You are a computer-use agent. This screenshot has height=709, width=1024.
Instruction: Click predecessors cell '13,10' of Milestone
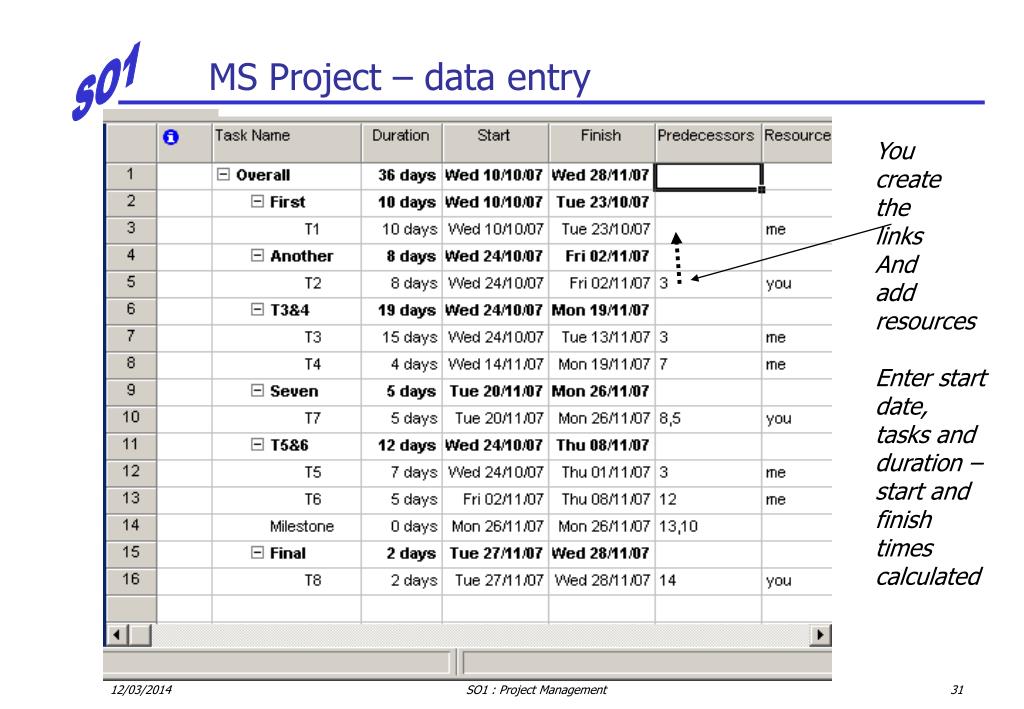tap(708, 526)
